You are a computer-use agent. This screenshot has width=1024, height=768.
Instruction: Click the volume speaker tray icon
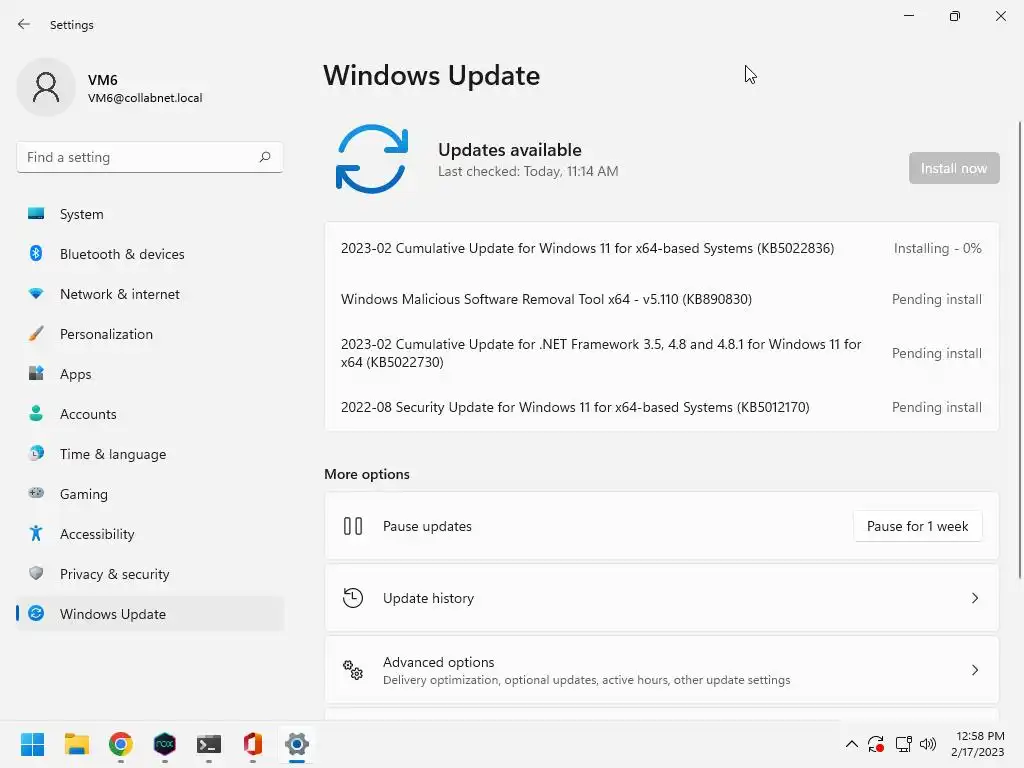click(x=928, y=744)
